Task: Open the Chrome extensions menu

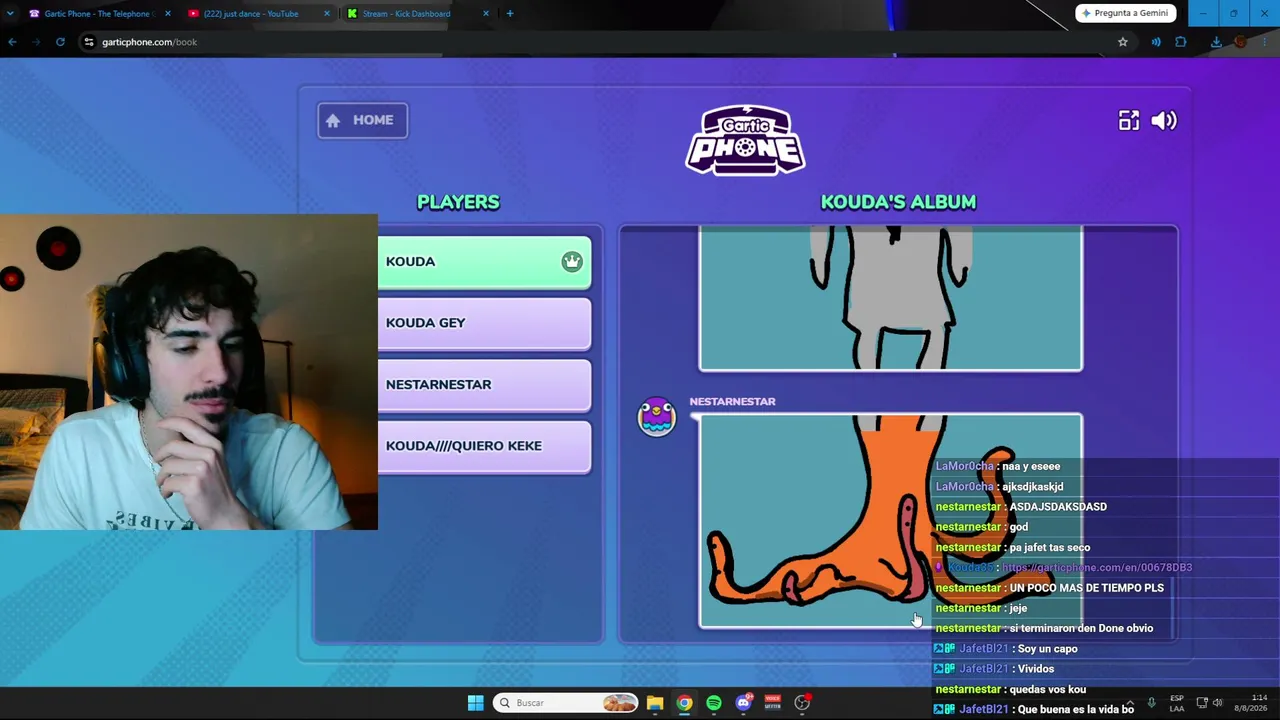Action: point(1181,42)
